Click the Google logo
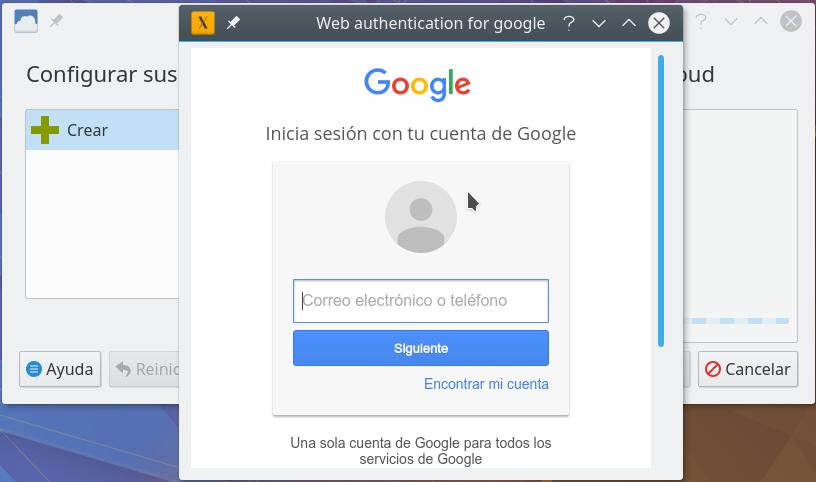 click(417, 84)
